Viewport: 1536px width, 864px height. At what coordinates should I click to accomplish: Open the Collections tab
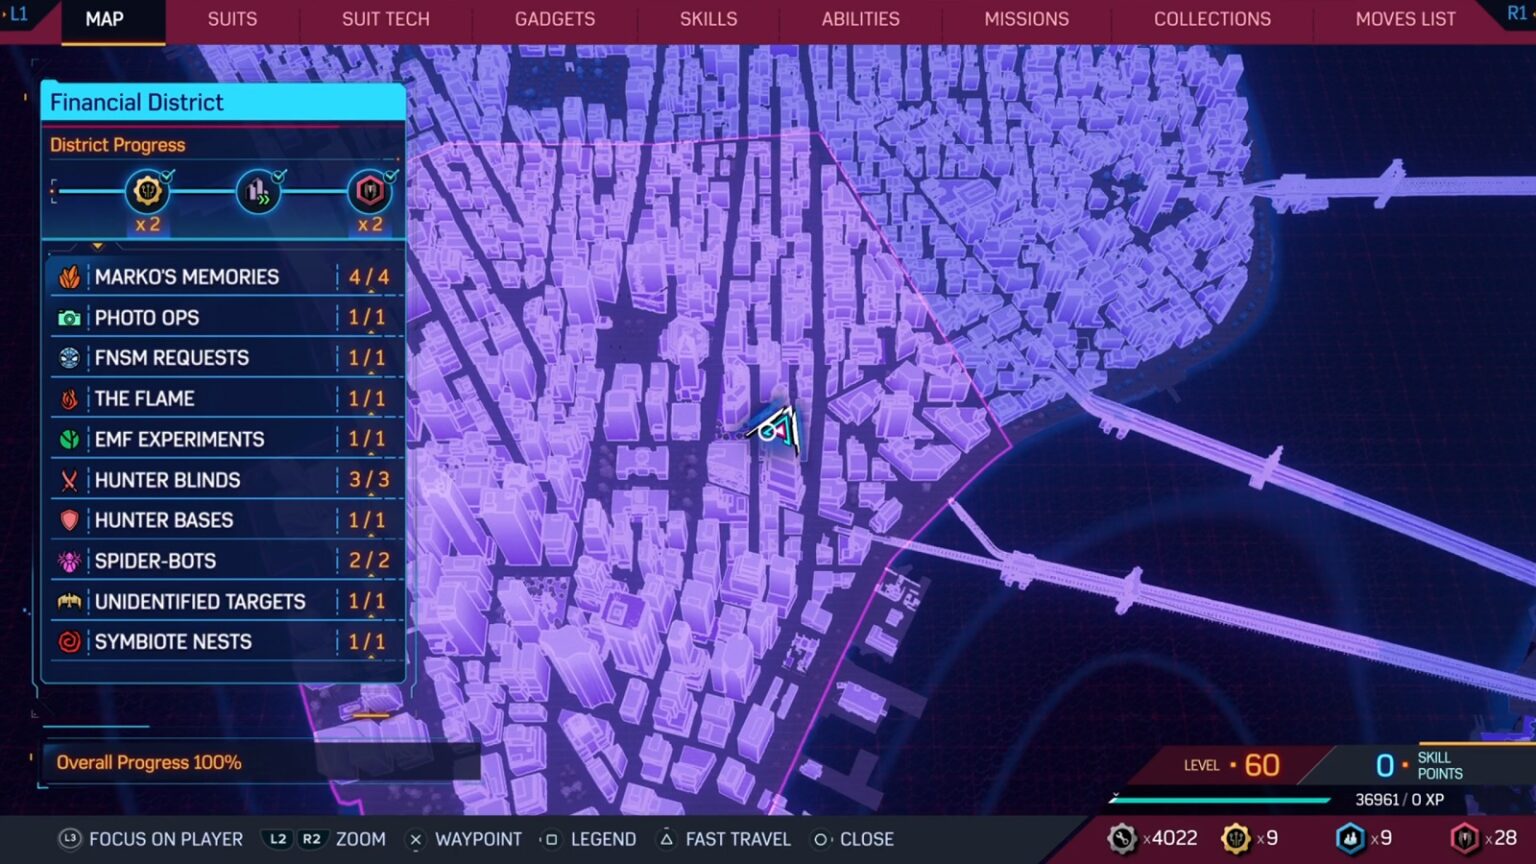[x=1213, y=19]
